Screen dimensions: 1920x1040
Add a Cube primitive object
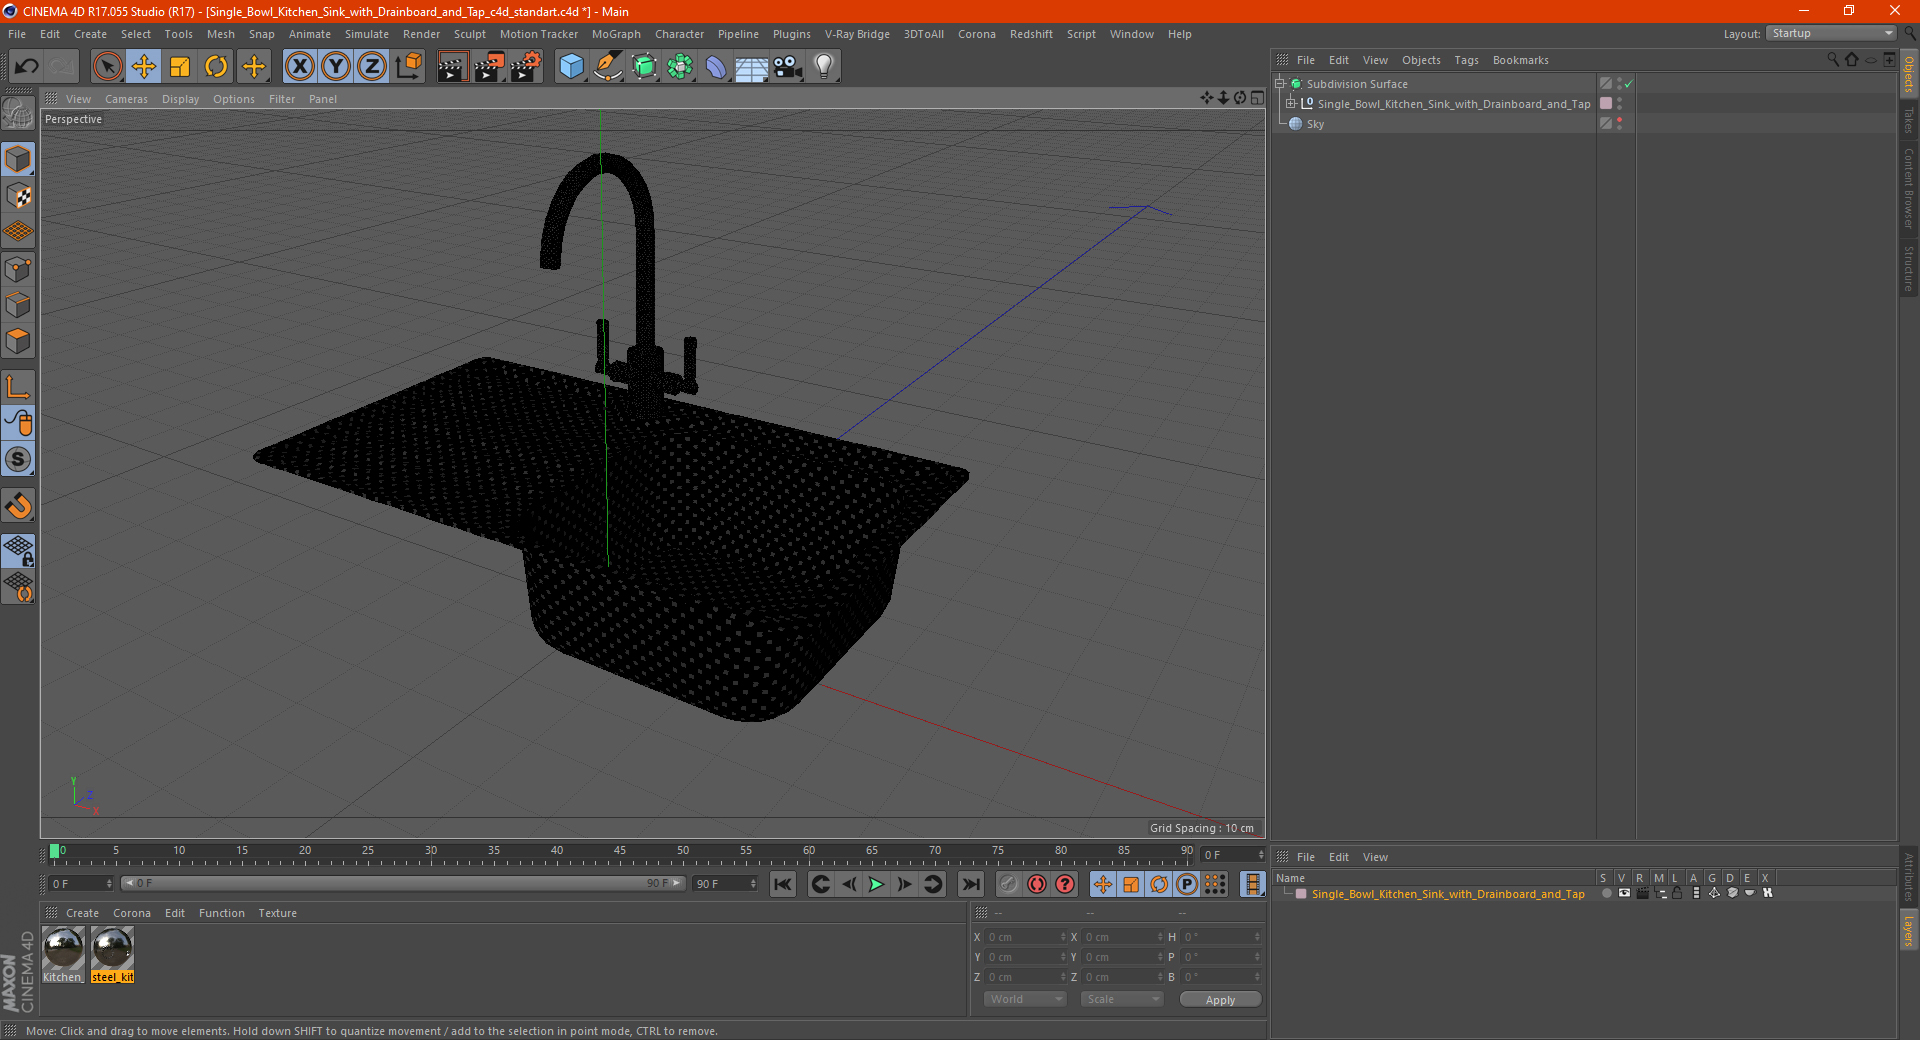click(571, 67)
